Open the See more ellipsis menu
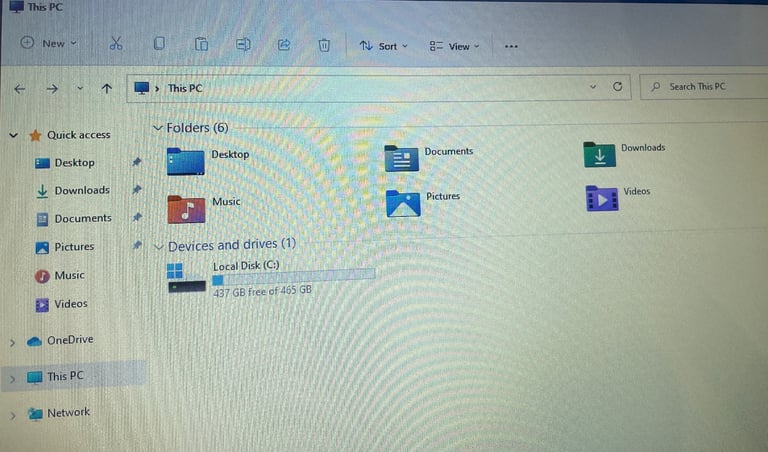 coord(511,47)
